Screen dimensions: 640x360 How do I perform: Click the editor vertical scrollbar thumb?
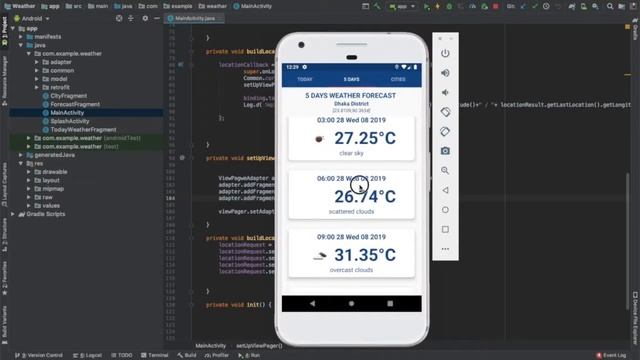pos(628,241)
